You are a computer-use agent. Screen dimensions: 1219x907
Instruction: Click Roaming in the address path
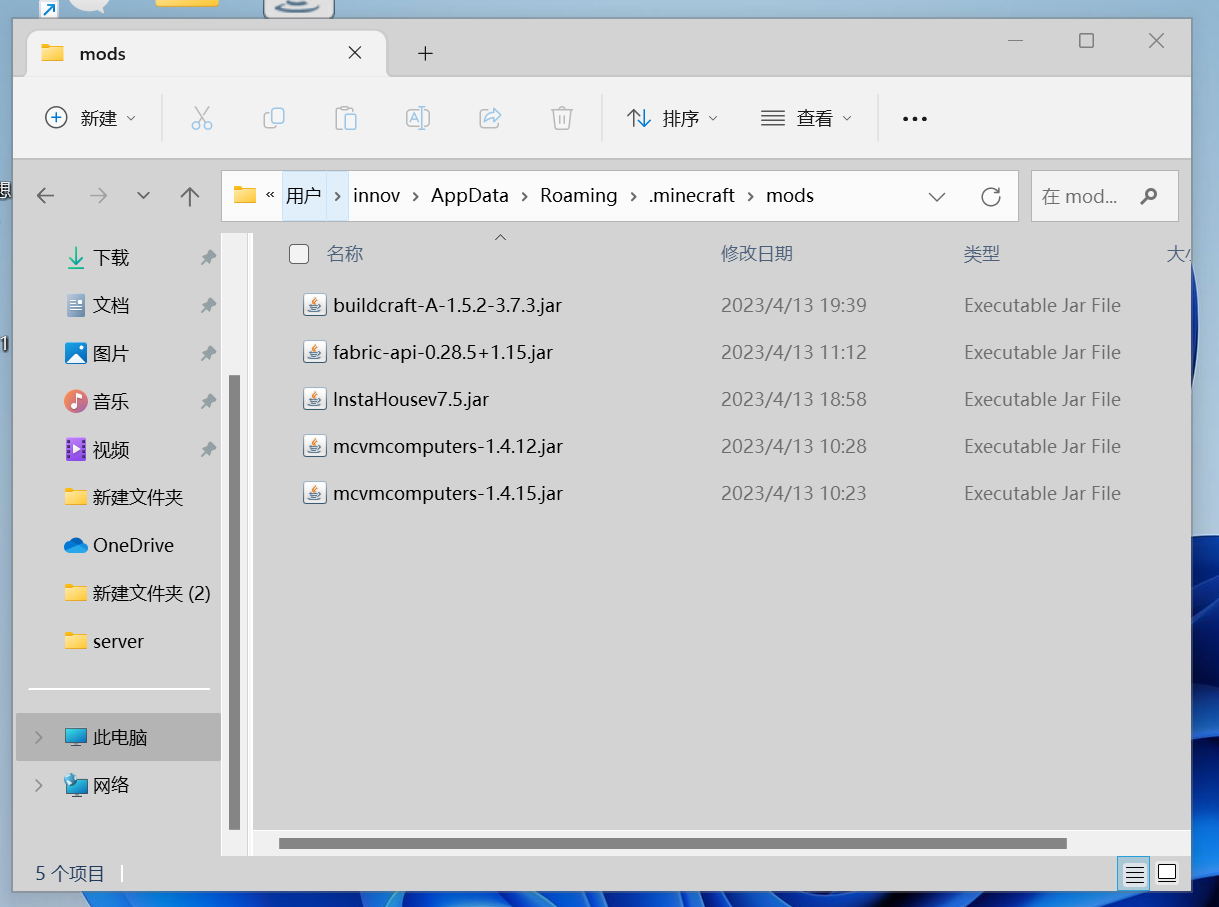[579, 196]
